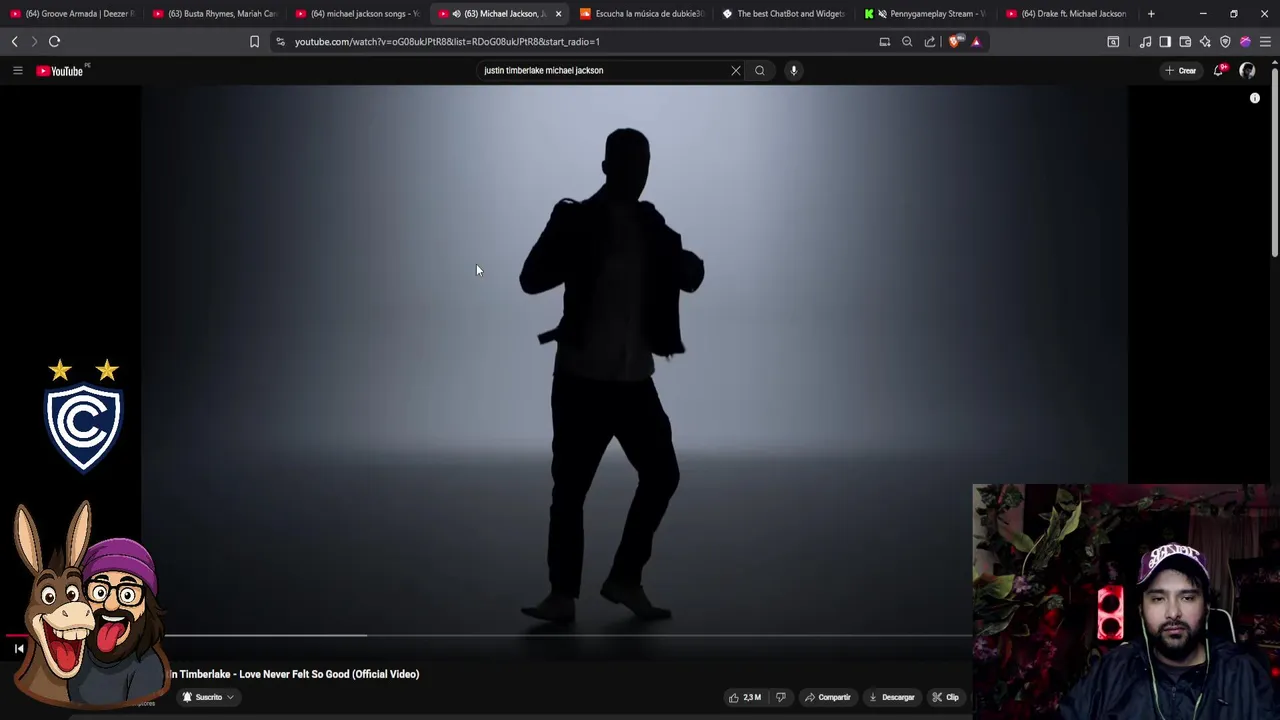Open the Brave VPN shield icon
The image size is (1280, 720).
click(1225, 41)
